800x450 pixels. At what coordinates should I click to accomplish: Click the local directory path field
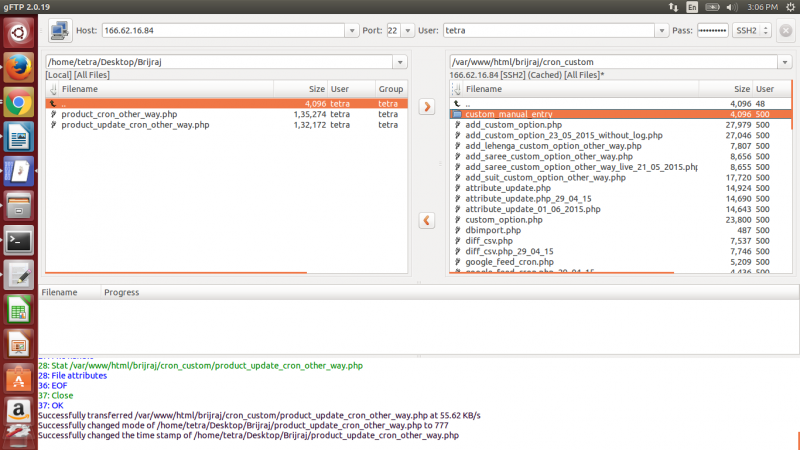point(219,62)
